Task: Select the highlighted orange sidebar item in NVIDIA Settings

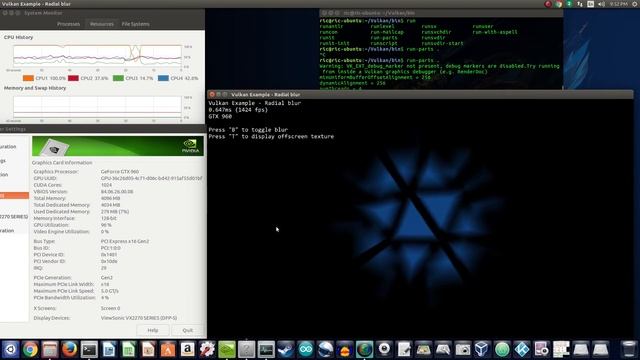Action: click(x=14, y=196)
